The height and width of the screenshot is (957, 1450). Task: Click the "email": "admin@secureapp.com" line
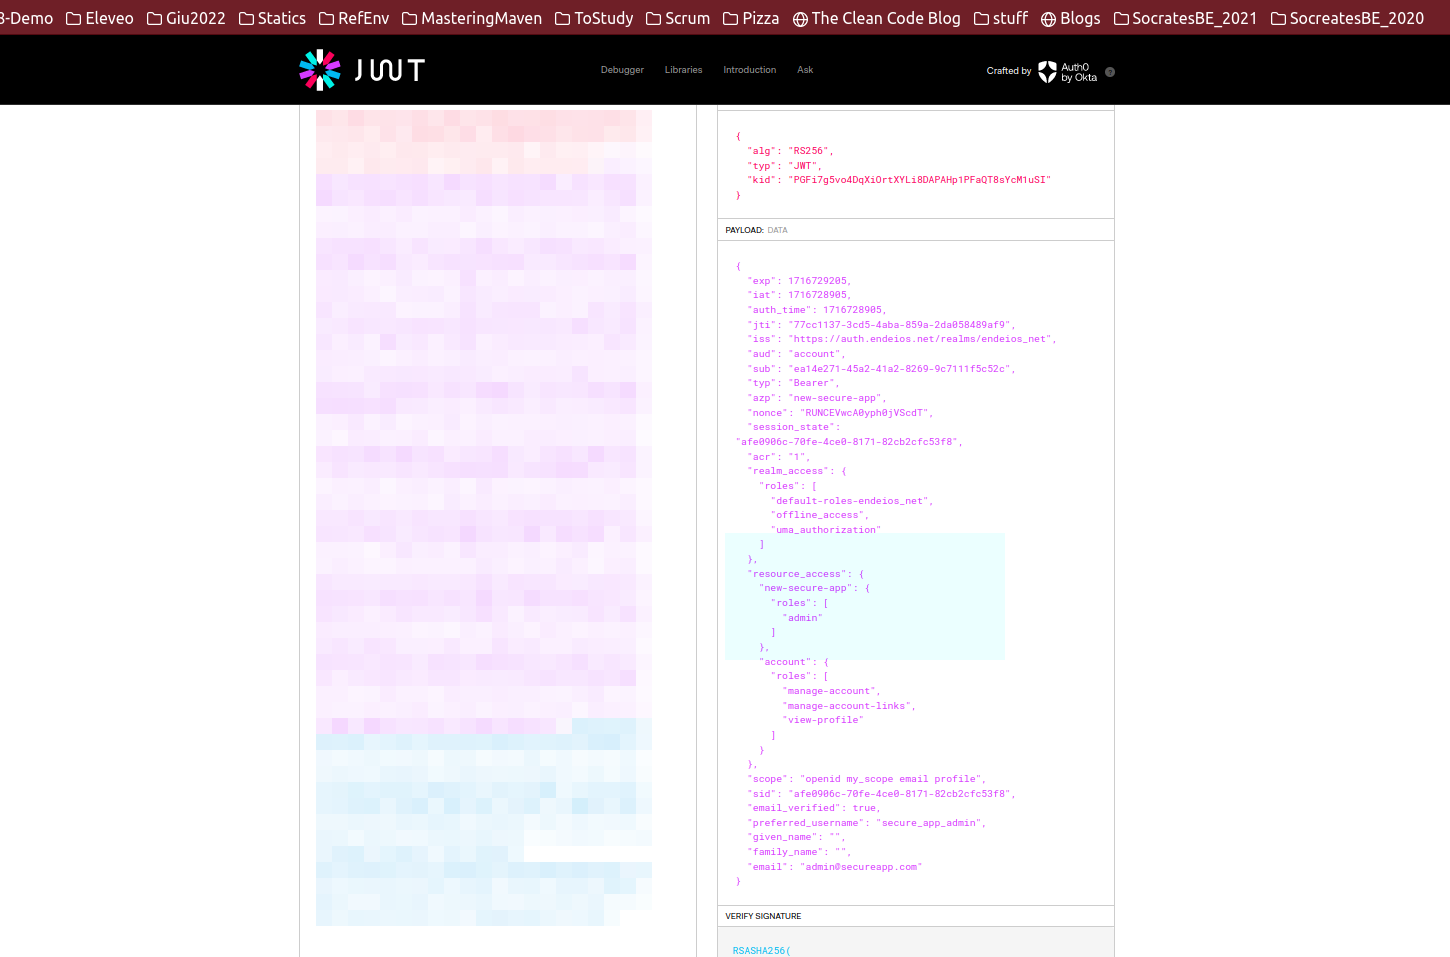coord(834,867)
